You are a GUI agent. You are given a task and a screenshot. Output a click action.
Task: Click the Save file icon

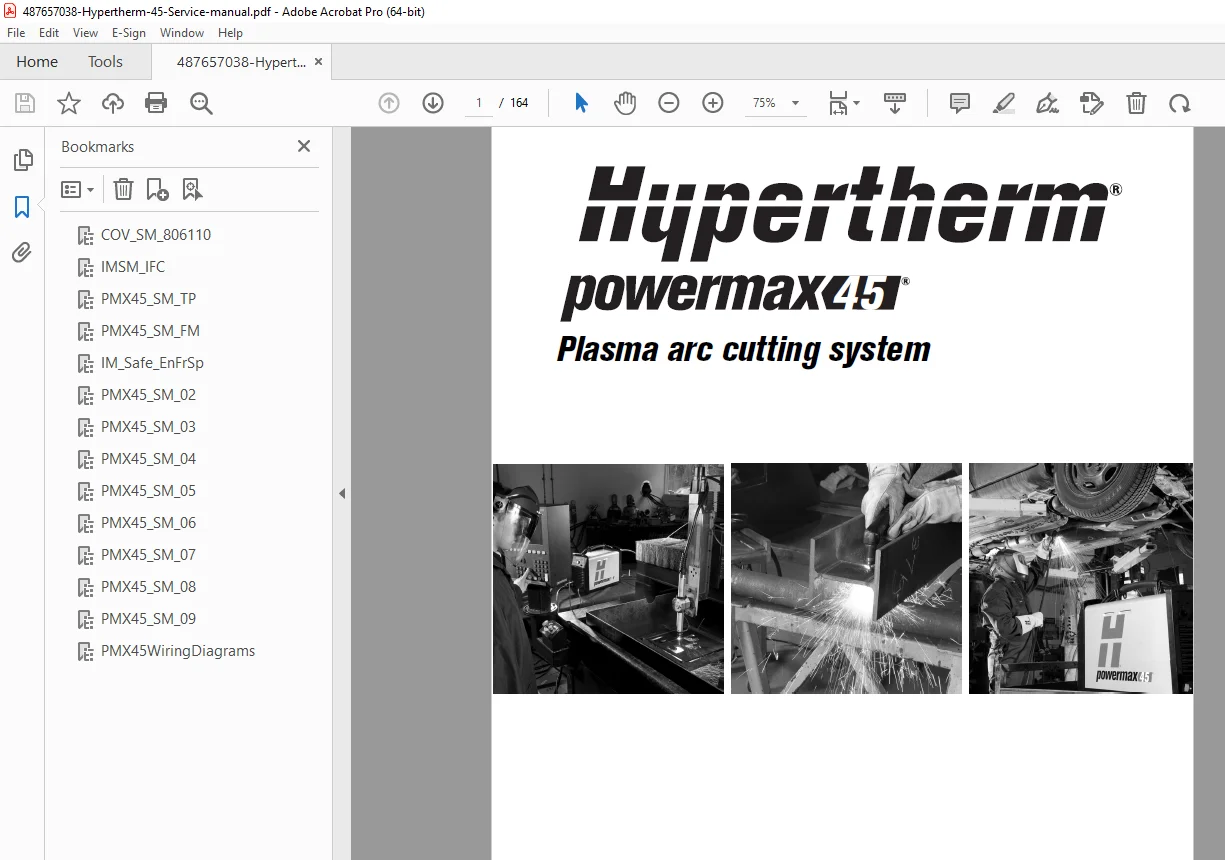(25, 103)
